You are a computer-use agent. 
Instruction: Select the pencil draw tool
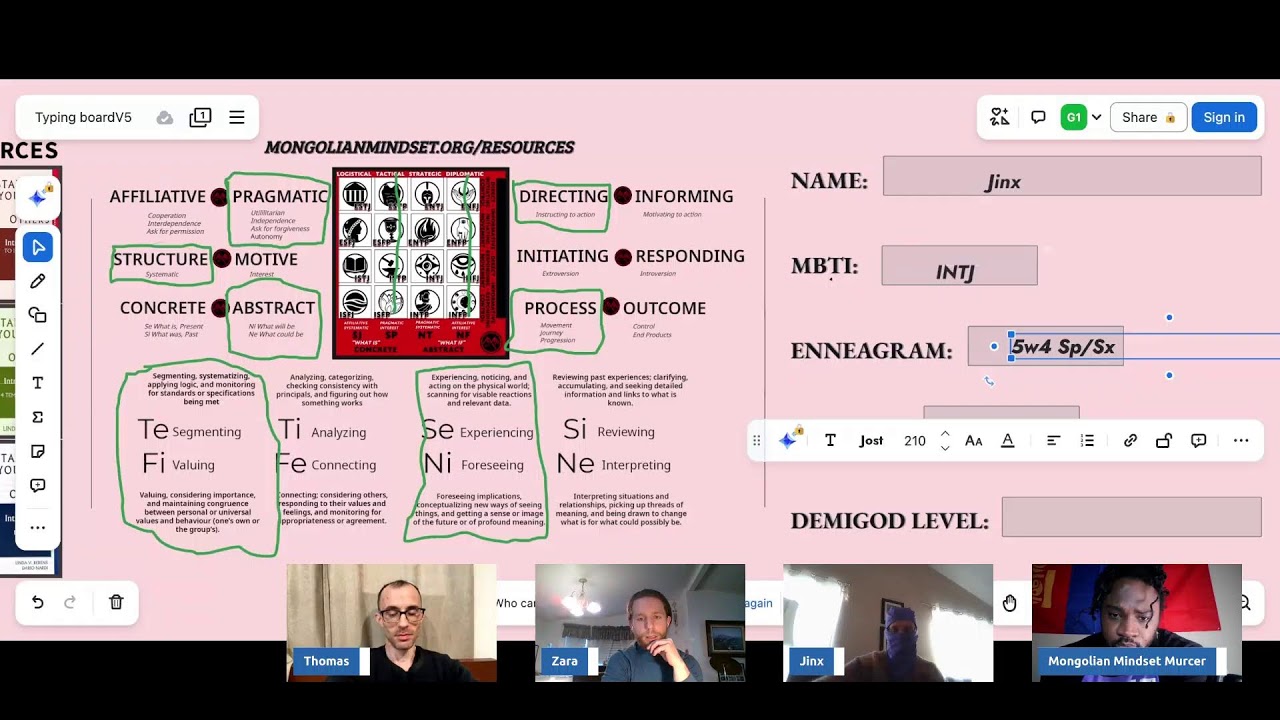[38, 281]
